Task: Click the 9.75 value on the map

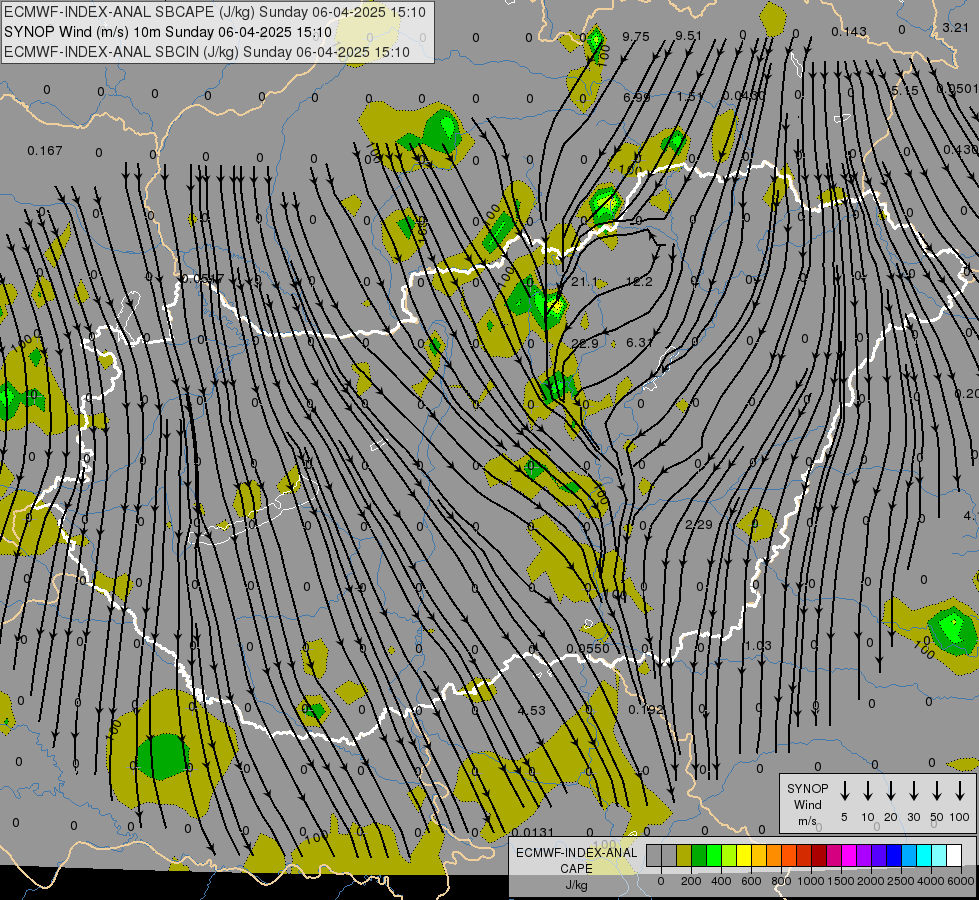Action: [636, 37]
